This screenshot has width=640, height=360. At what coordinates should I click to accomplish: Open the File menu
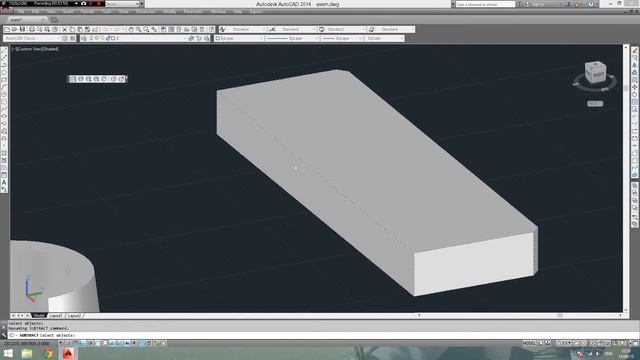tap(21, 12)
